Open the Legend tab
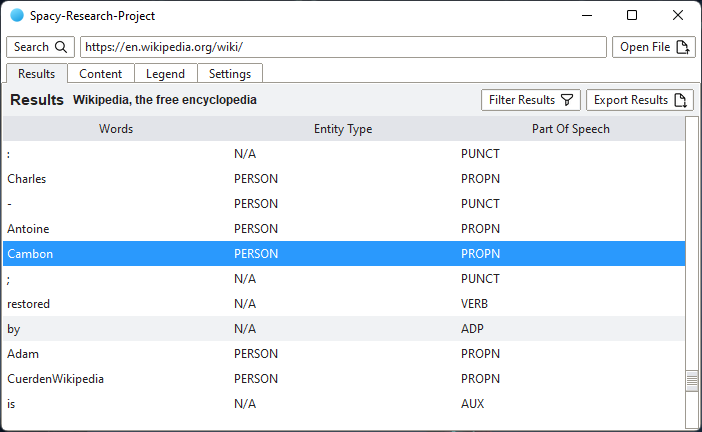 pyautogui.click(x=165, y=74)
